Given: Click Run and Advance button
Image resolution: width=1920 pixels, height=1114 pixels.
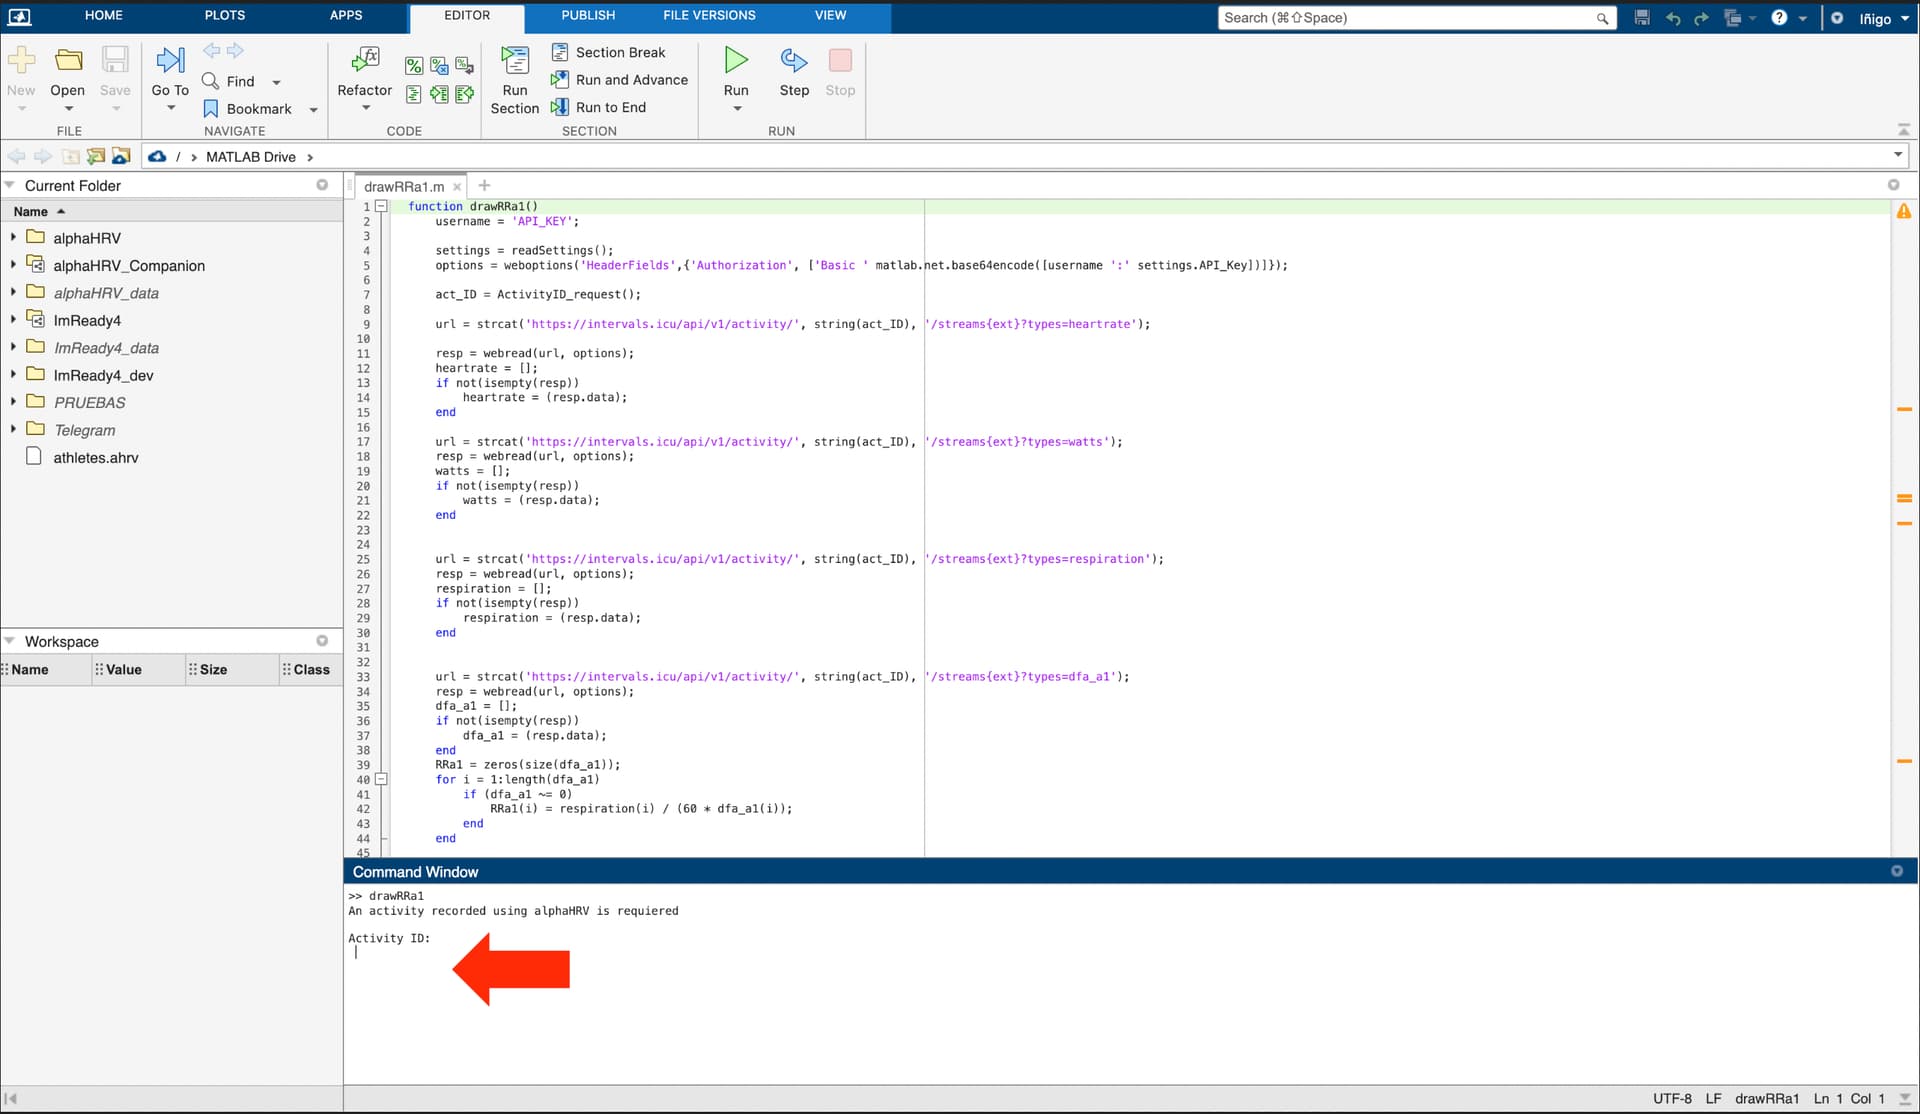Looking at the screenshot, I should (x=619, y=80).
